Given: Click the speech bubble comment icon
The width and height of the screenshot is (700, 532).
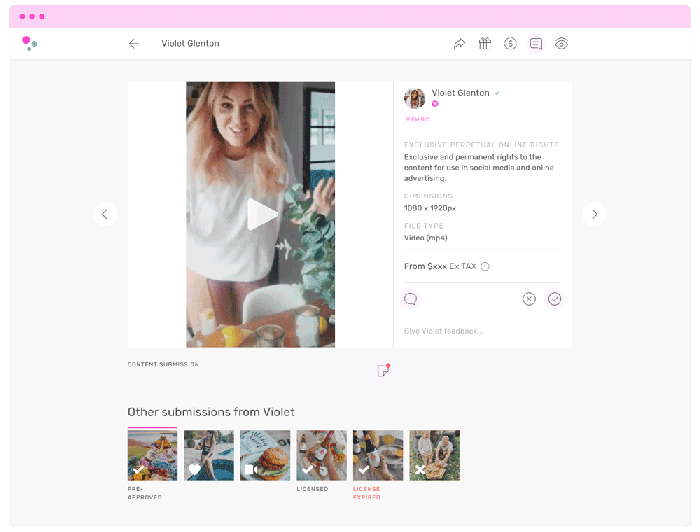Looking at the screenshot, I should (410, 299).
